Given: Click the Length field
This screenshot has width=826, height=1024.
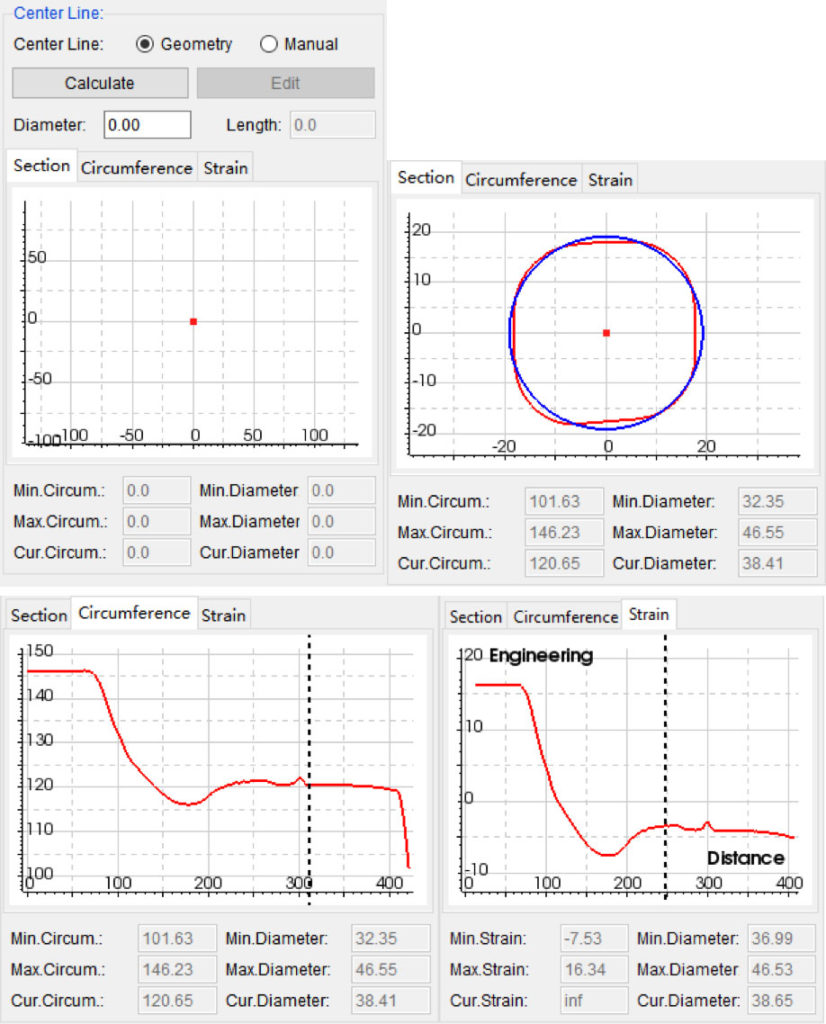Looking at the screenshot, I should coord(332,124).
